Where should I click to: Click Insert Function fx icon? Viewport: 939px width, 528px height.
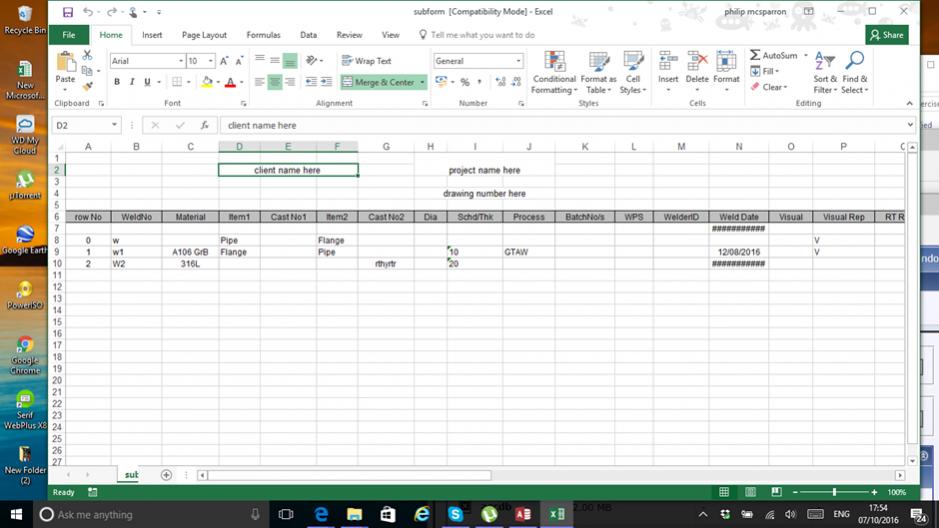tap(205, 125)
